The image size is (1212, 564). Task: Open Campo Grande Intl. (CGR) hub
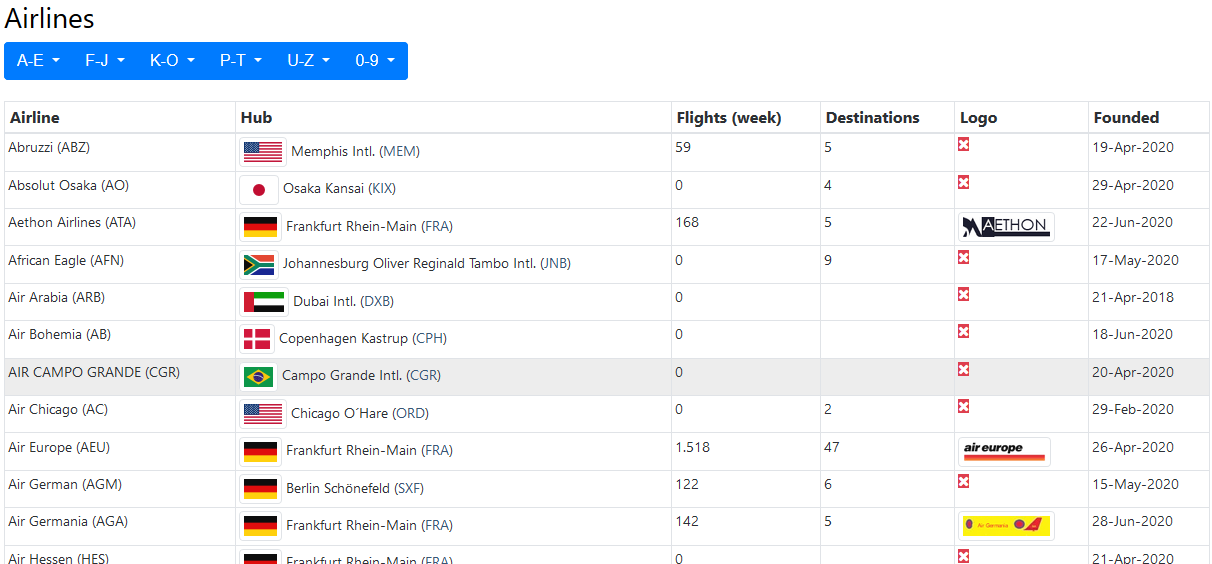pos(361,376)
